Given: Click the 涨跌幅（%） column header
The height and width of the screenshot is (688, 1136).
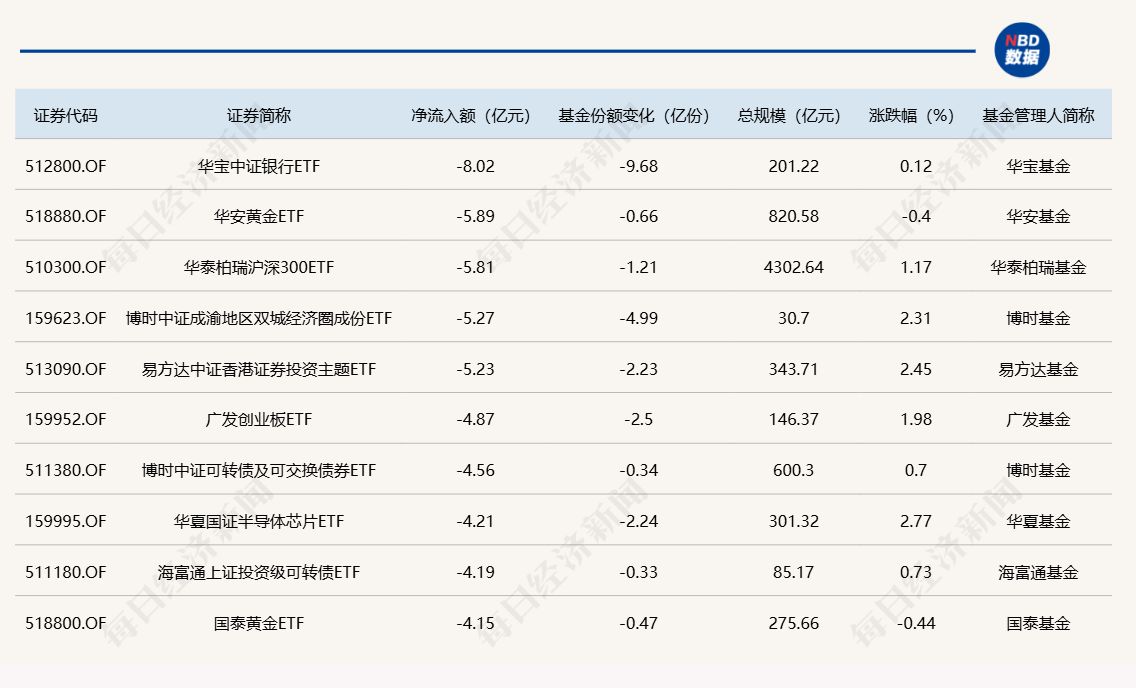Looking at the screenshot, I should tap(916, 116).
